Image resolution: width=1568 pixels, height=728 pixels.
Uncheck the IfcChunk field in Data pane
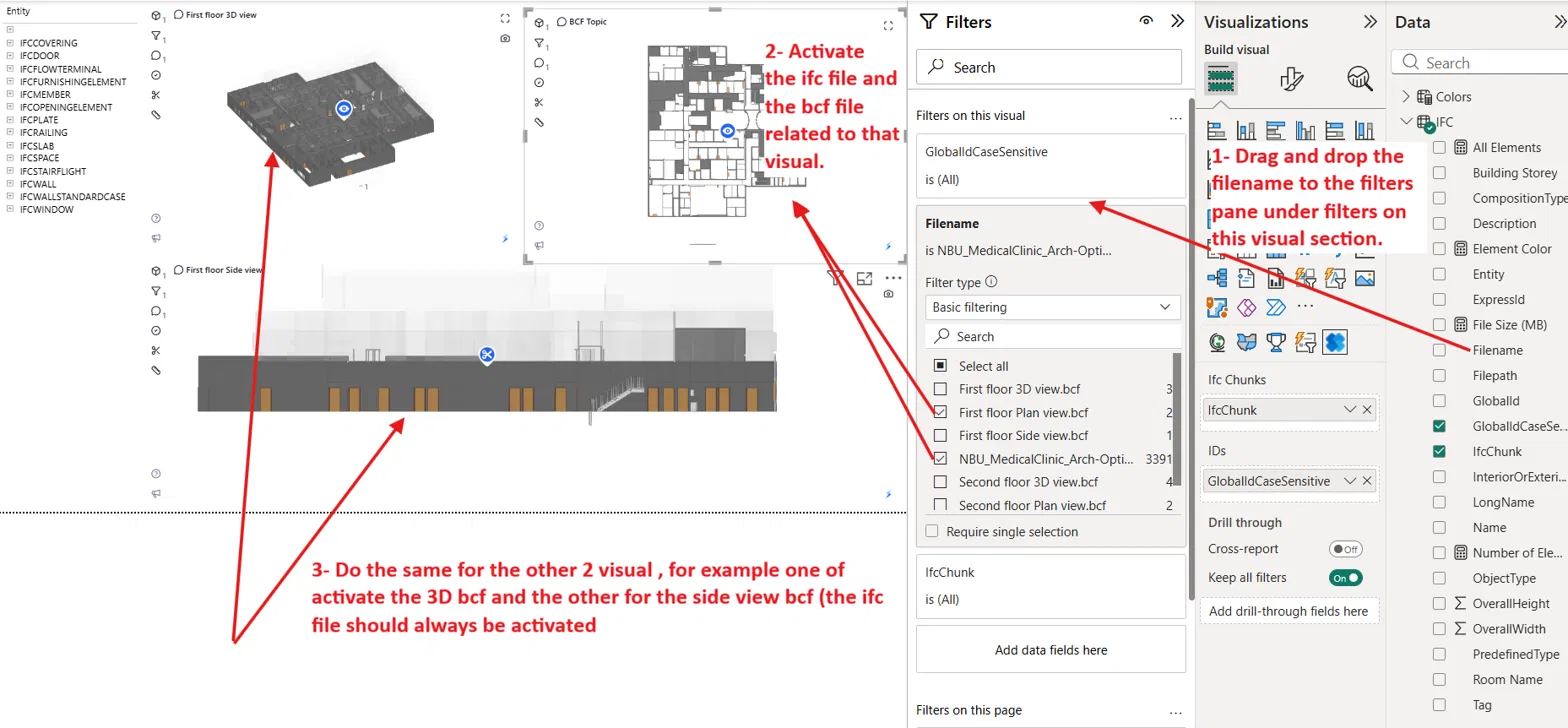[1439, 451]
